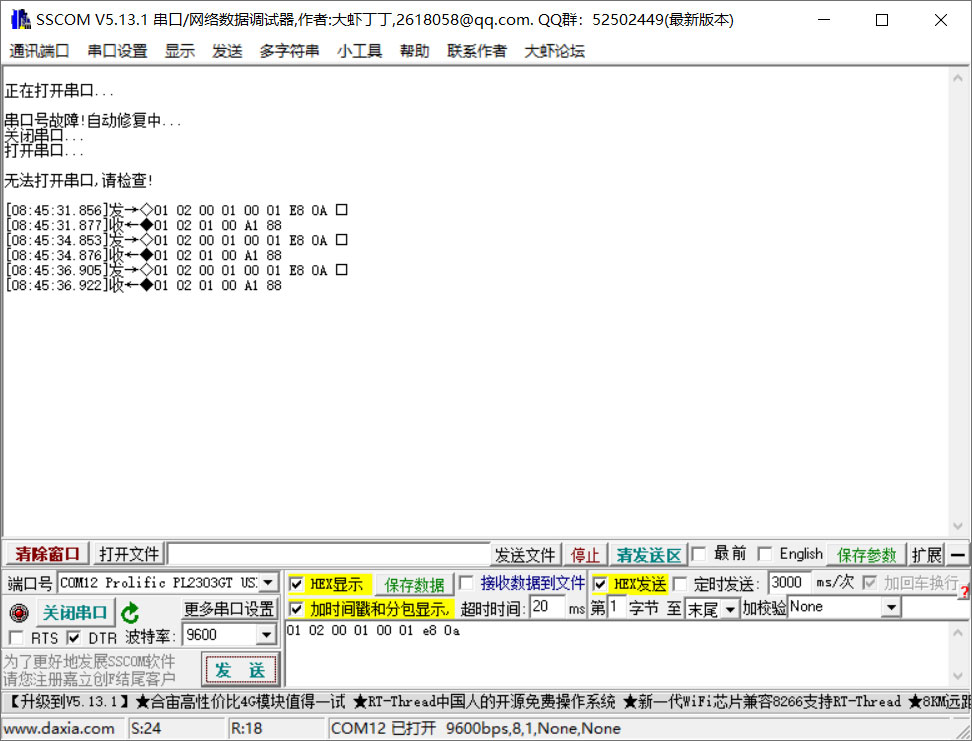Screen dimensions: 972x741
Task: Click the 08:45:34.876 received log line
Action: point(143,255)
